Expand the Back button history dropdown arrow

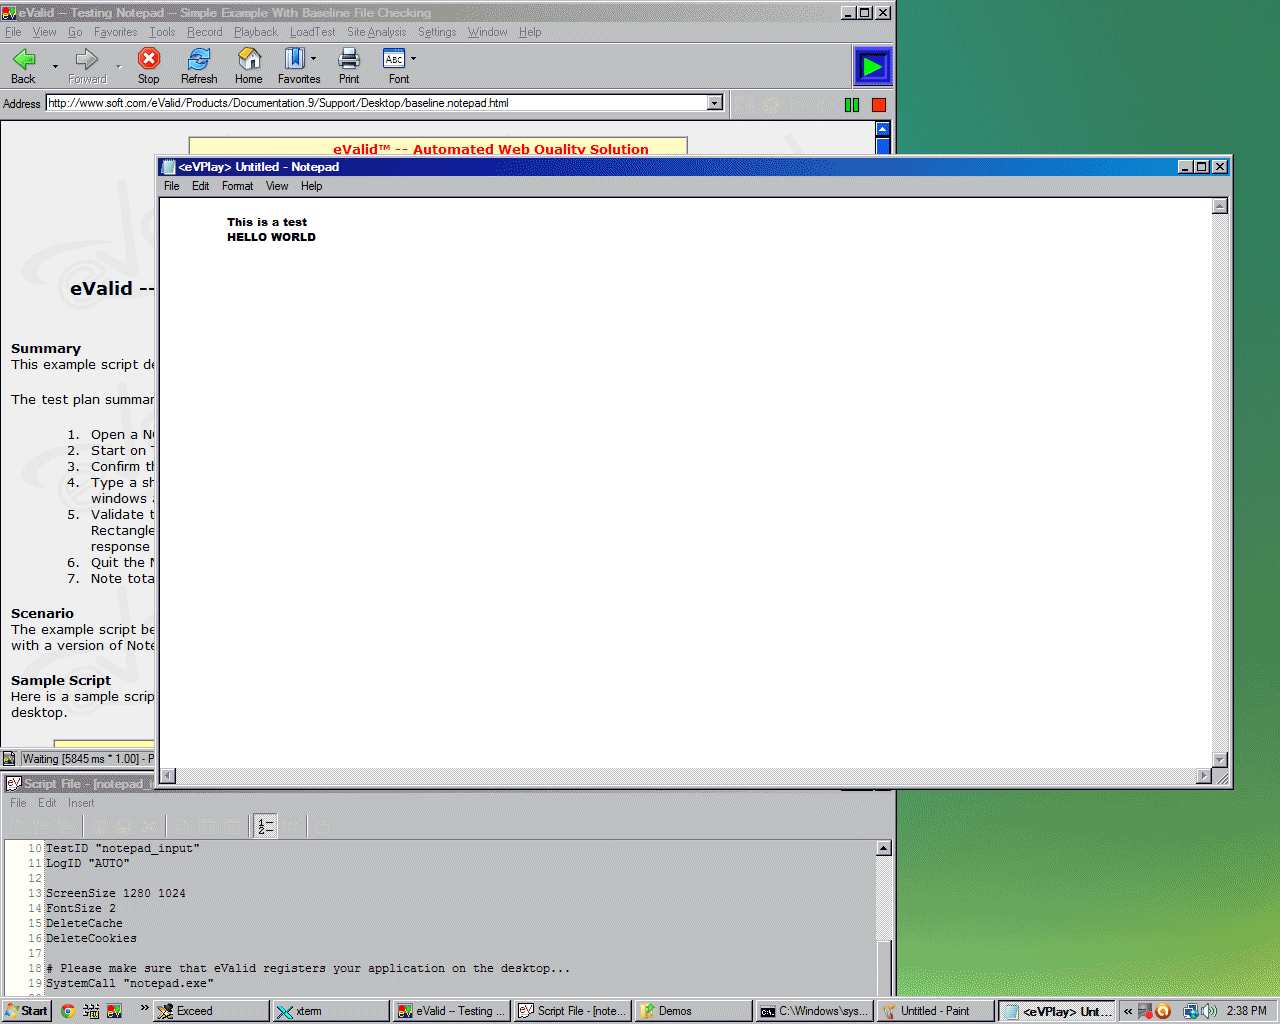coord(55,66)
